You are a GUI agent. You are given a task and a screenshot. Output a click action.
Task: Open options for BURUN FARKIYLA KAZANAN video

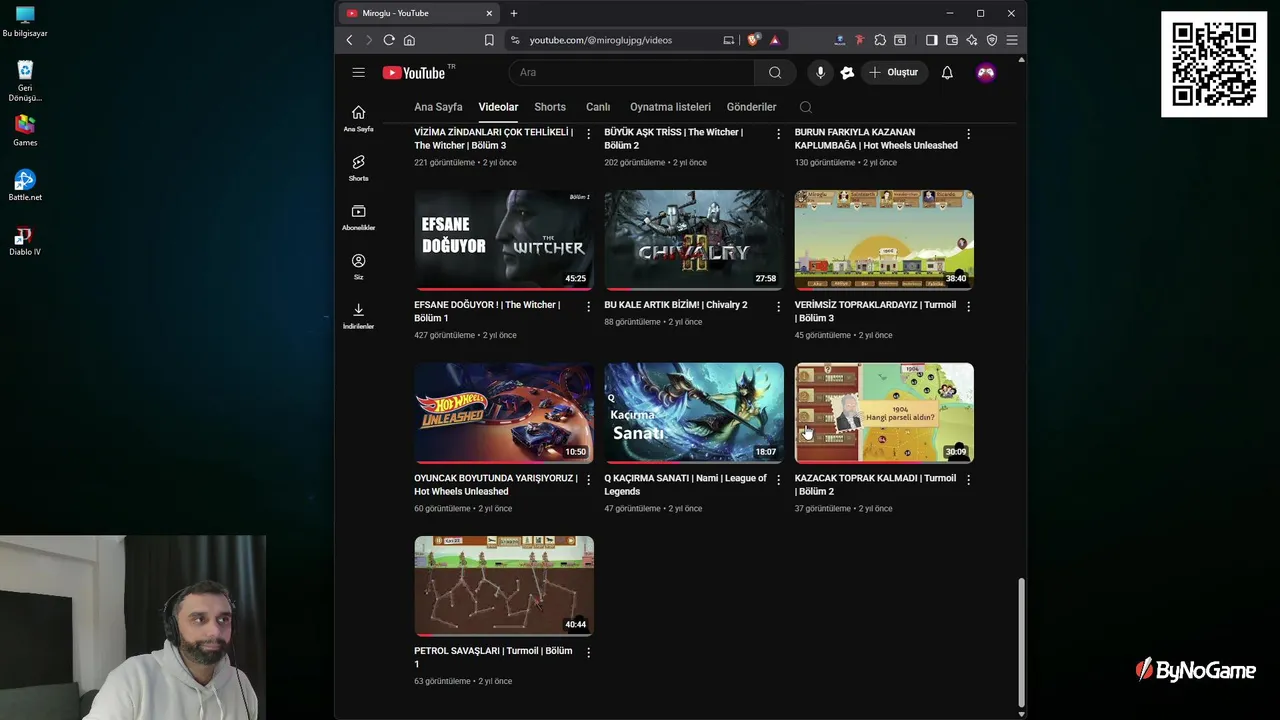pyautogui.click(x=968, y=133)
